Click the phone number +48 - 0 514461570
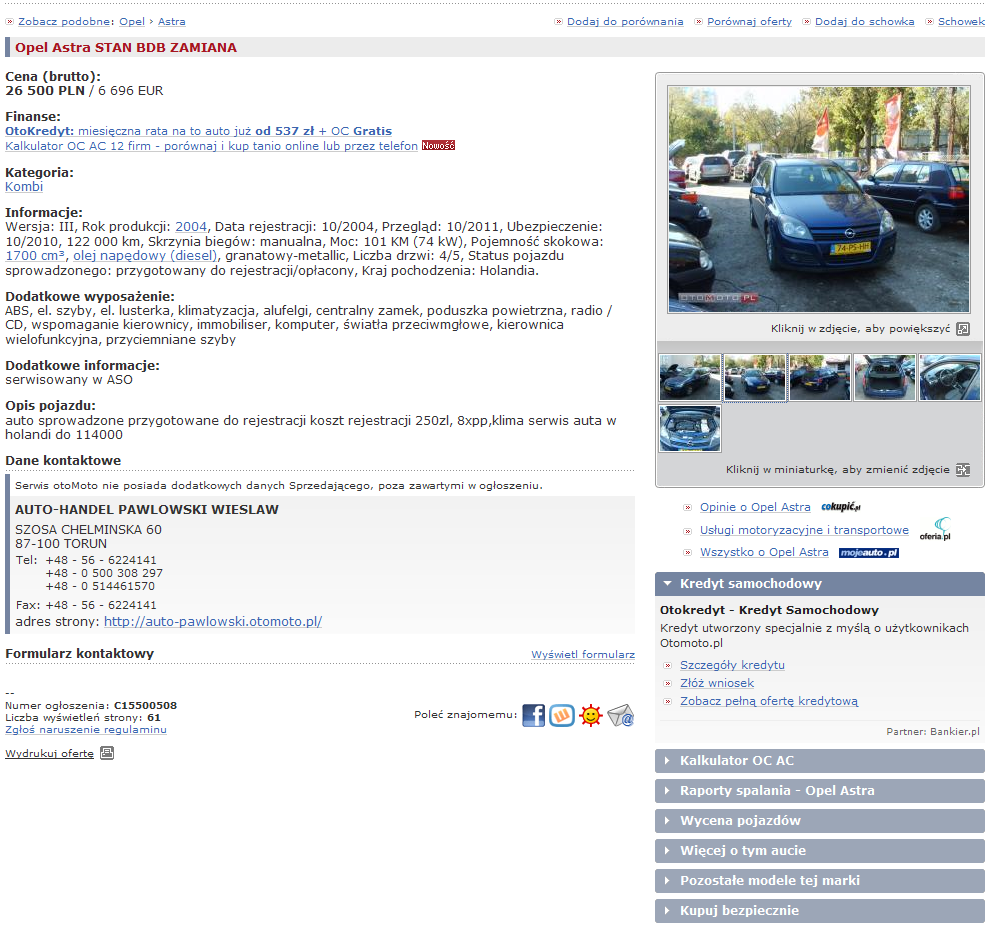 click(100, 587)
